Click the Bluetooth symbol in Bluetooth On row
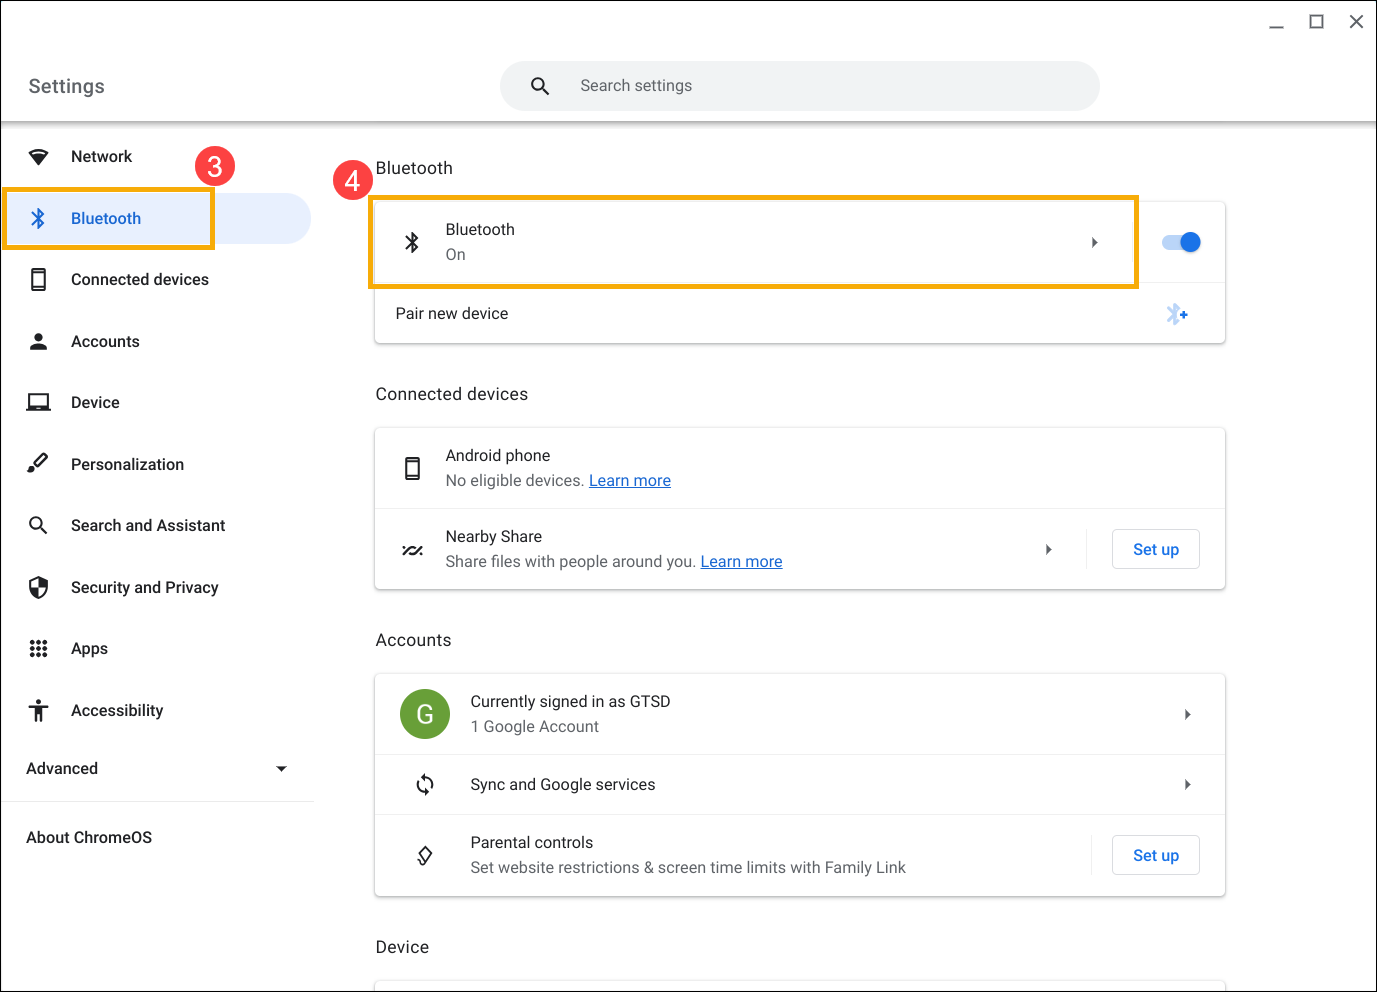 pyautogui.click(x=412, y=242)
